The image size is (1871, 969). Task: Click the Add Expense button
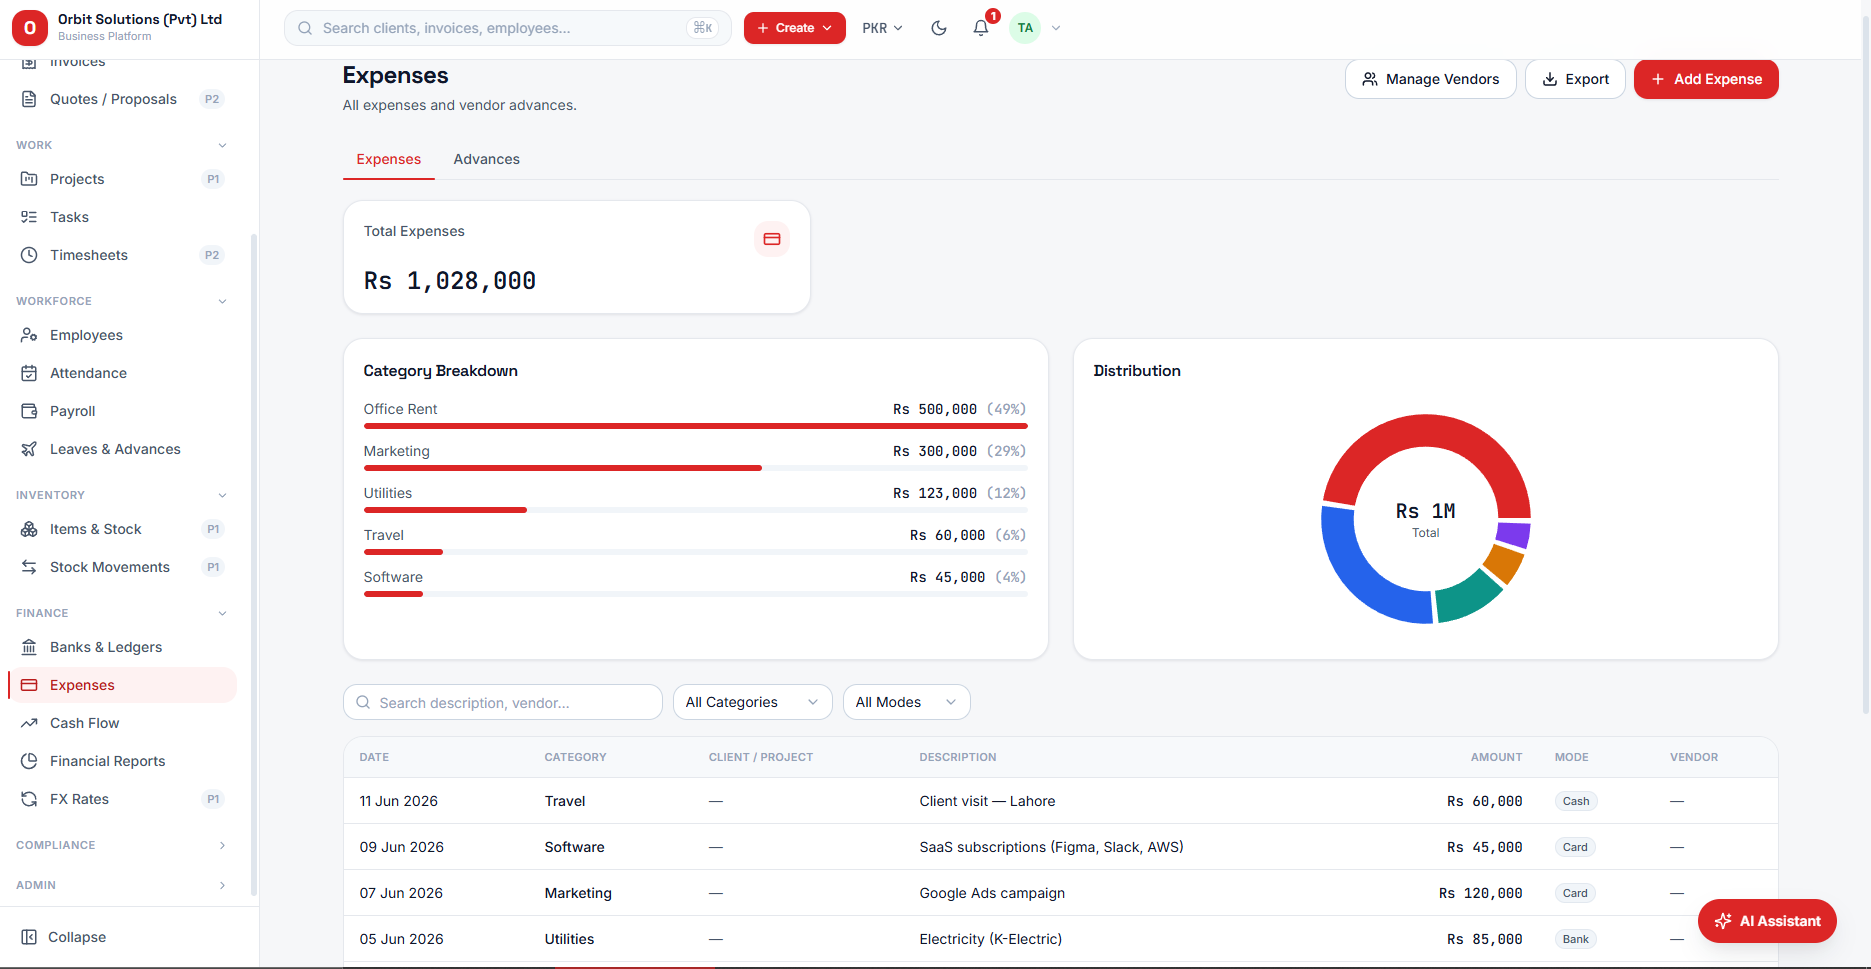1706,79
